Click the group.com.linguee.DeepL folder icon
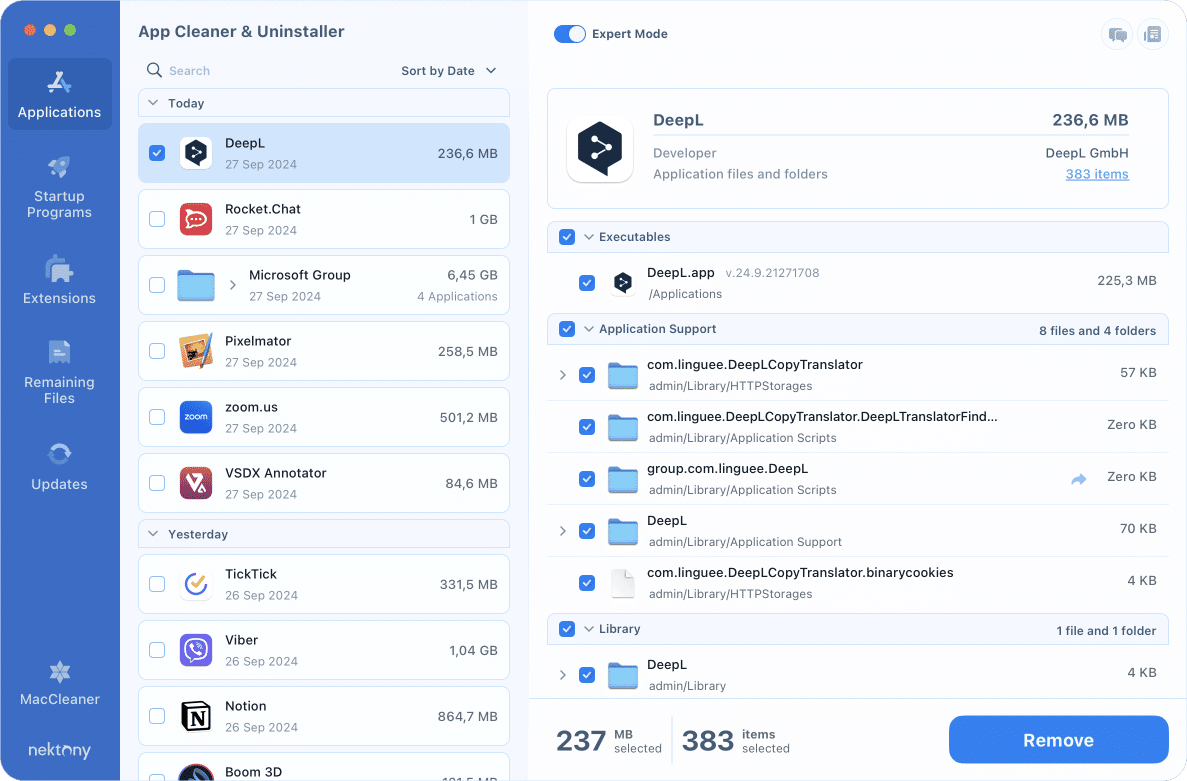This screenshot has height=781, width=1187. click(x=623, y=479)
